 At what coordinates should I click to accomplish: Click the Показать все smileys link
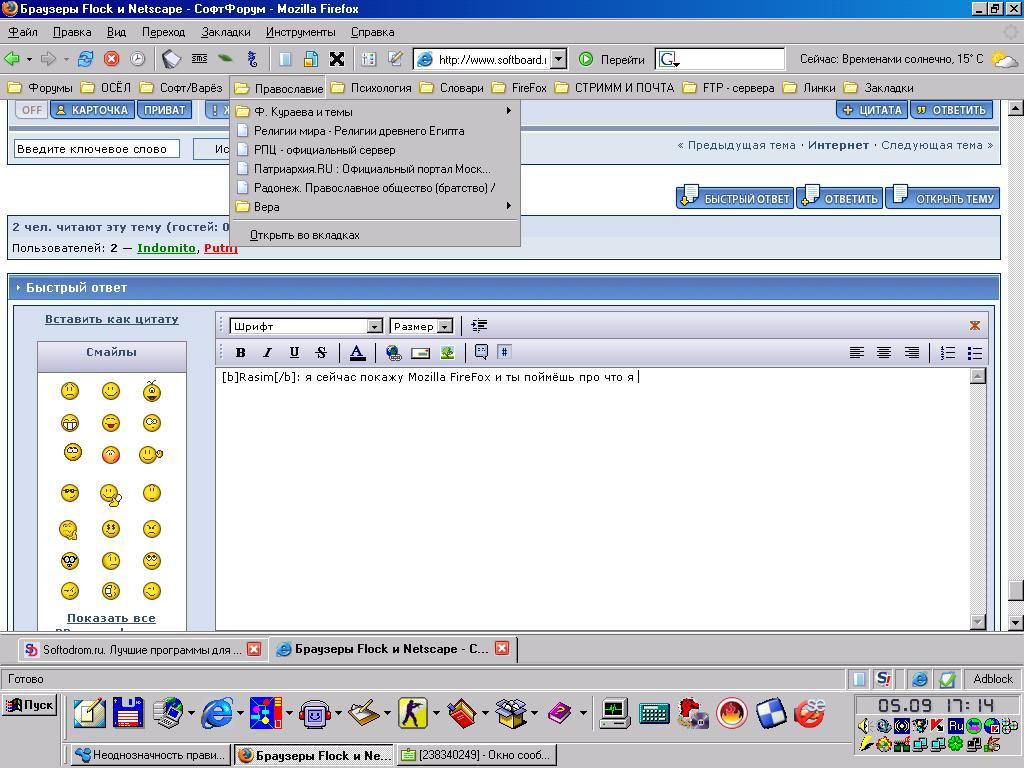click(111, 618)
